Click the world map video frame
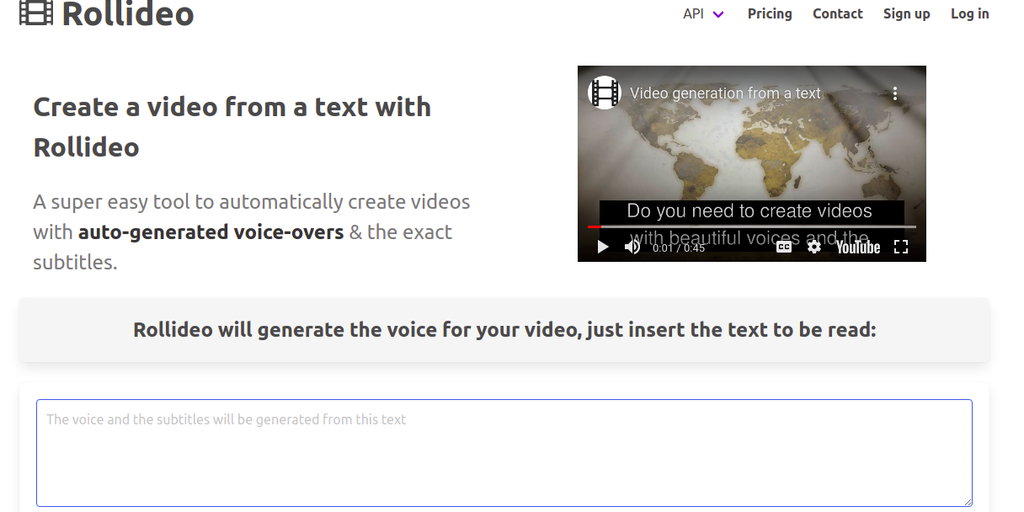1024x512 pixels. (x=750, y=150)
